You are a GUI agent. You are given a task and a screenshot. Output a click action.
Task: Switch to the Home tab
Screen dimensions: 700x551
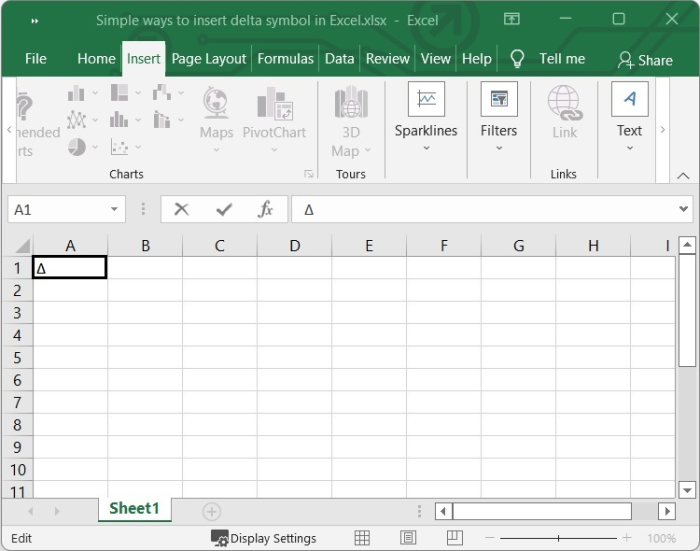tap(96, 59)
